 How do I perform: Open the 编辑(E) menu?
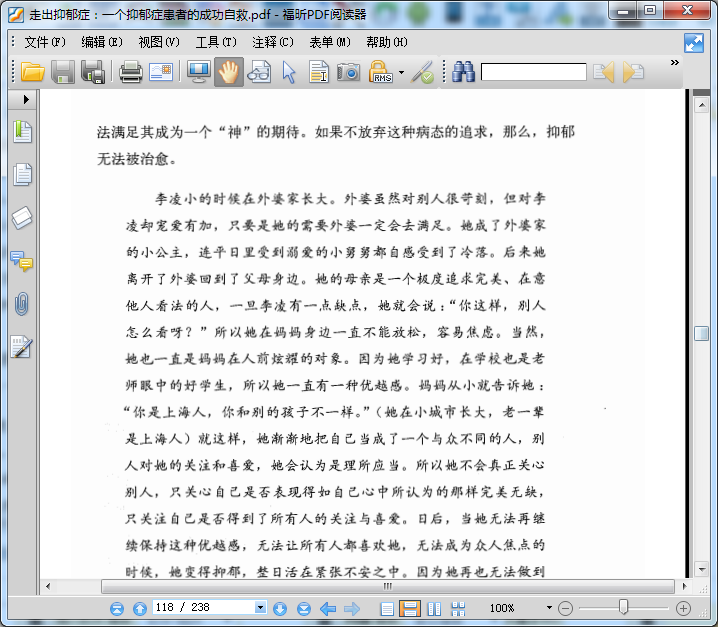coord(102,42)
